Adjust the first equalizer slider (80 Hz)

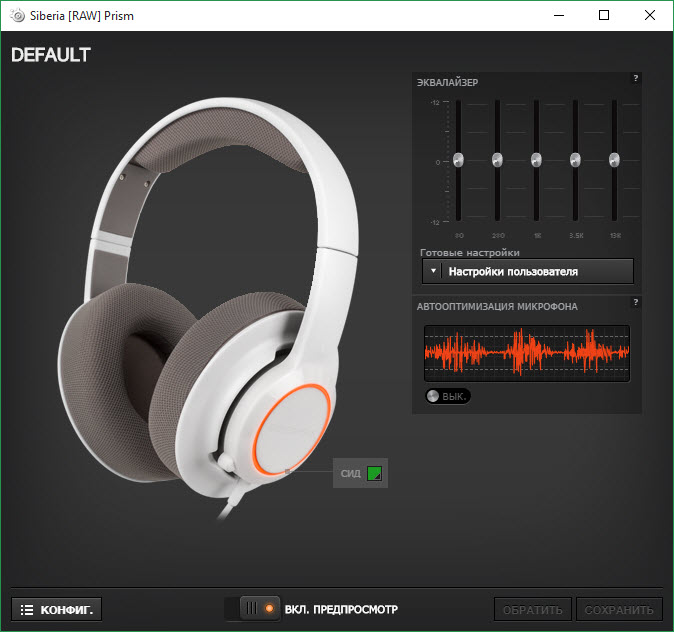coord(458,160)
